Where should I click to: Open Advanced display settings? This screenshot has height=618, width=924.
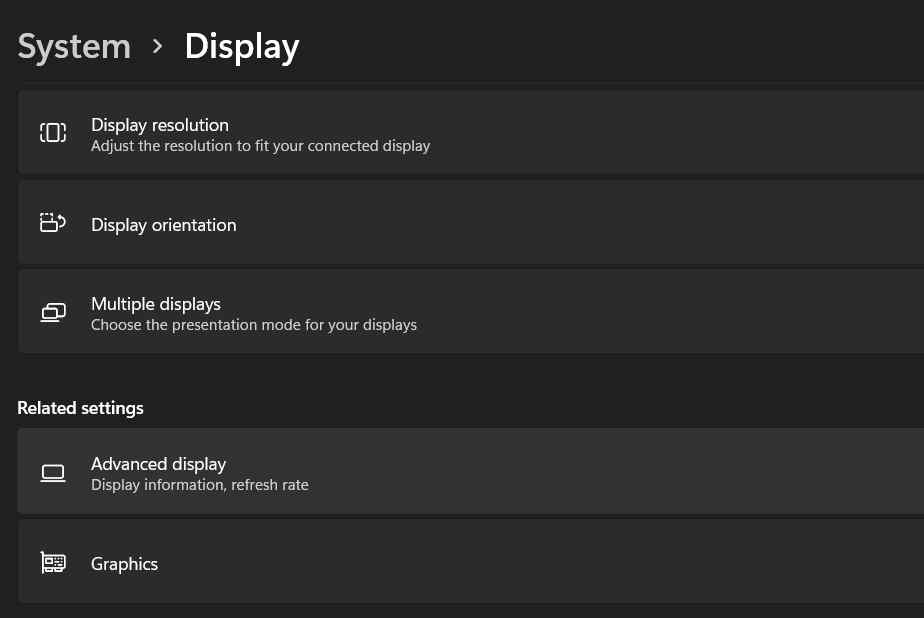coord(471,471)
